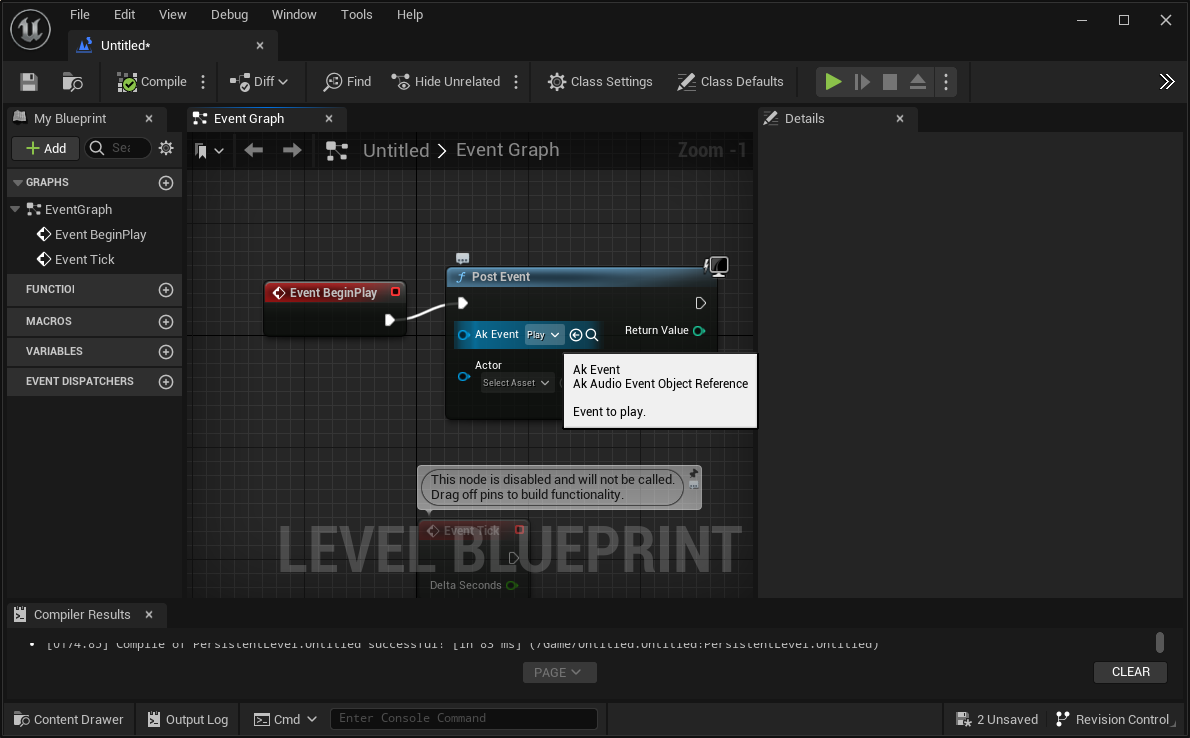Close the My Blueprint panel
The width and height of the screenshot is (1190, 738).
coord(149,118)
